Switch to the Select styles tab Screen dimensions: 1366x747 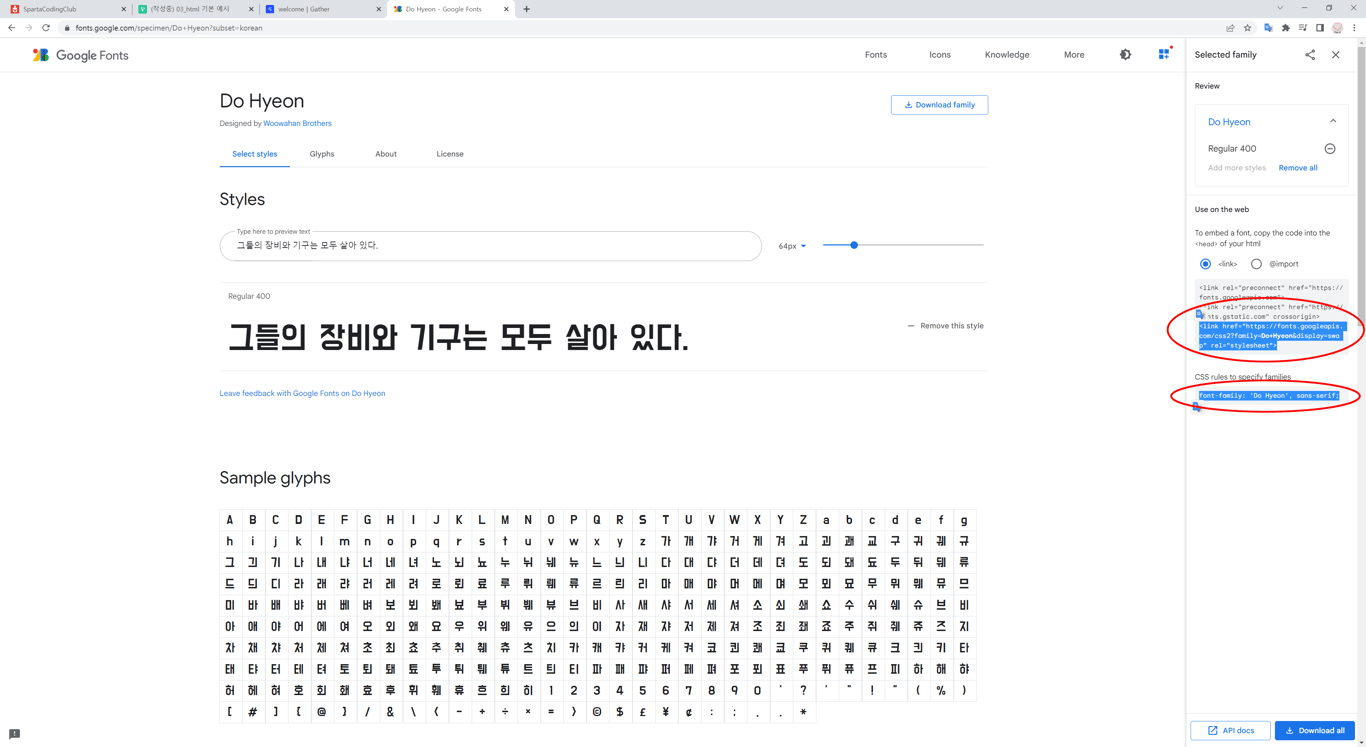pos(255,154)
